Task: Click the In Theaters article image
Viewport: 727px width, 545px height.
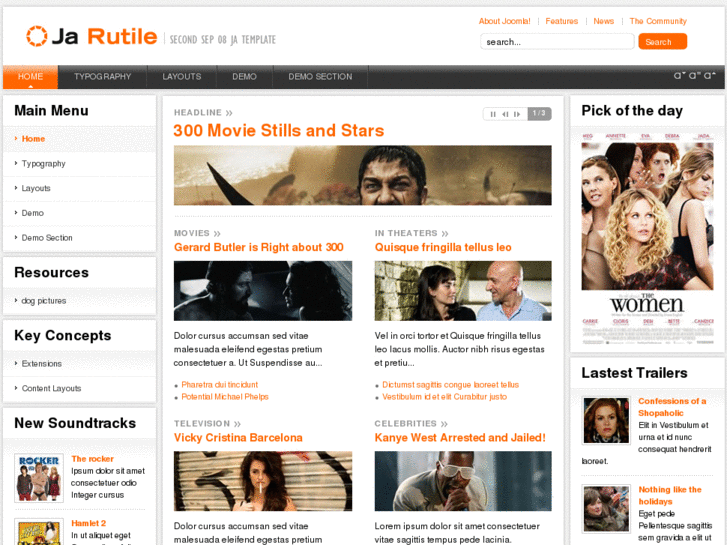Action: point(463,291)
